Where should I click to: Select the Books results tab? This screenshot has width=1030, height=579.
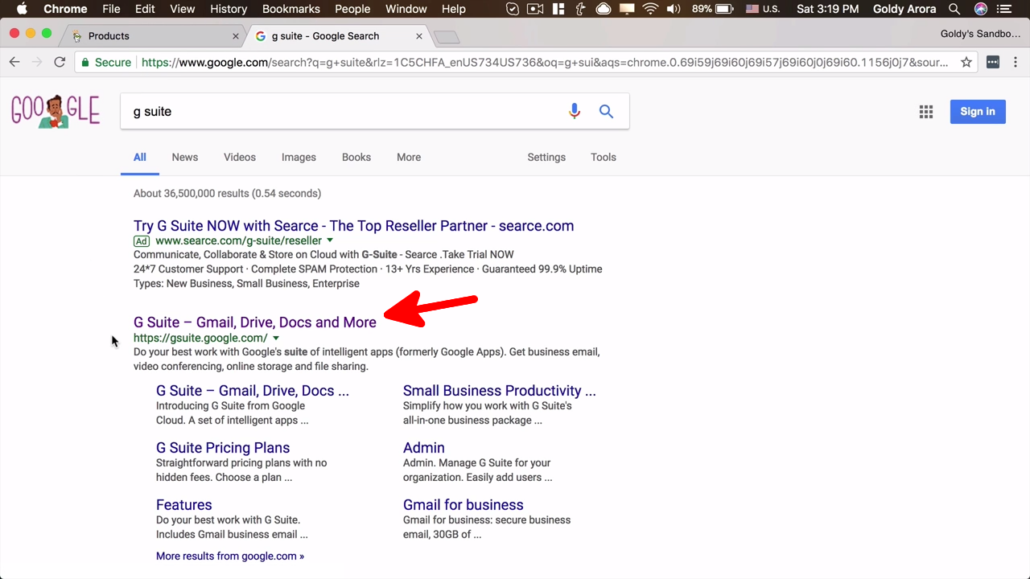[x=356, y=157]
